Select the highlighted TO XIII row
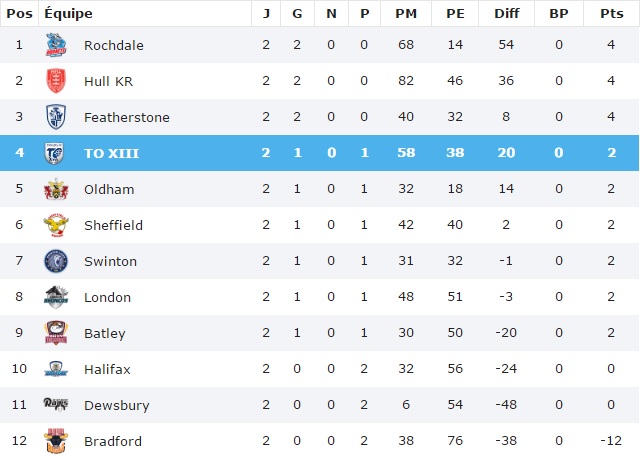The height and width of the screenshot is (461, 640). click(x=320, y=153)
